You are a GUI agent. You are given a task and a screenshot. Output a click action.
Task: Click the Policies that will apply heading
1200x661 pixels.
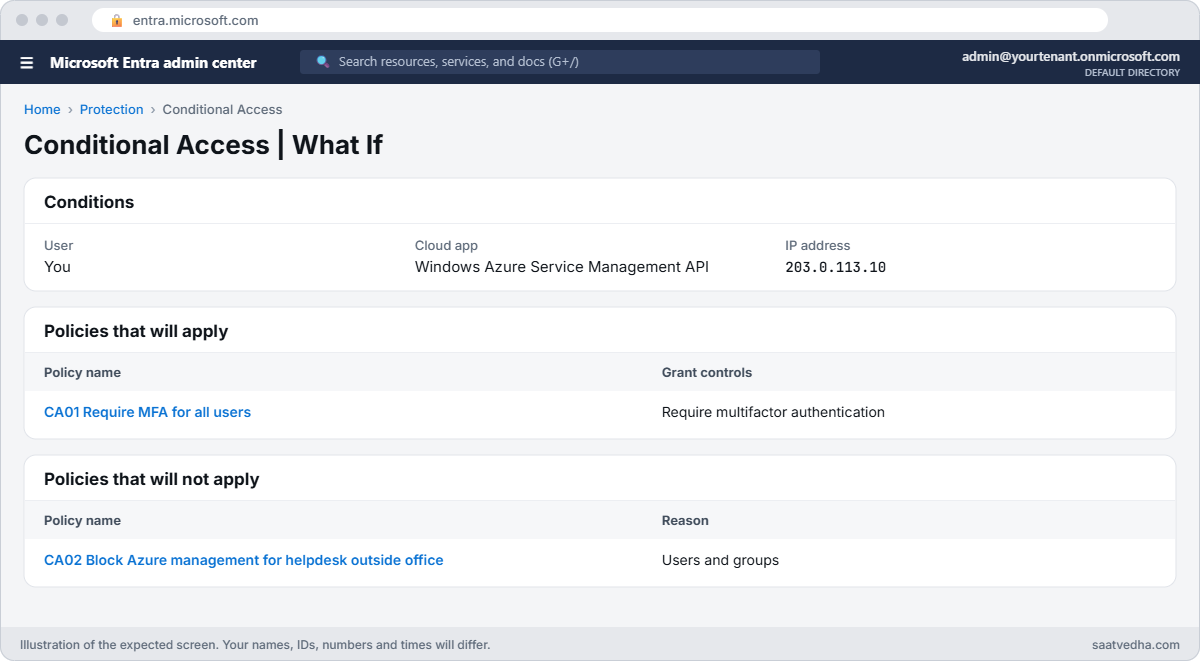tap(136, 331)
